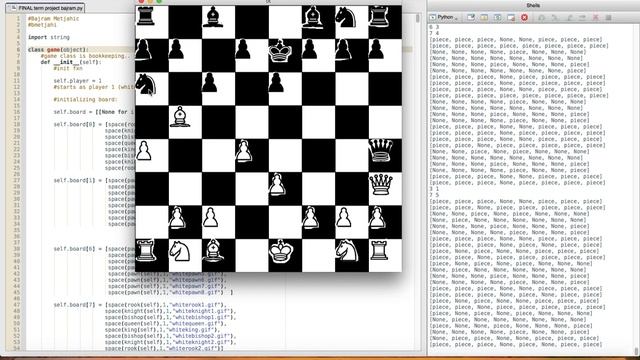Select the white pawn on e3
This screenshot has width=640, height=360.
pyautogui.click(x=277, y=184)
